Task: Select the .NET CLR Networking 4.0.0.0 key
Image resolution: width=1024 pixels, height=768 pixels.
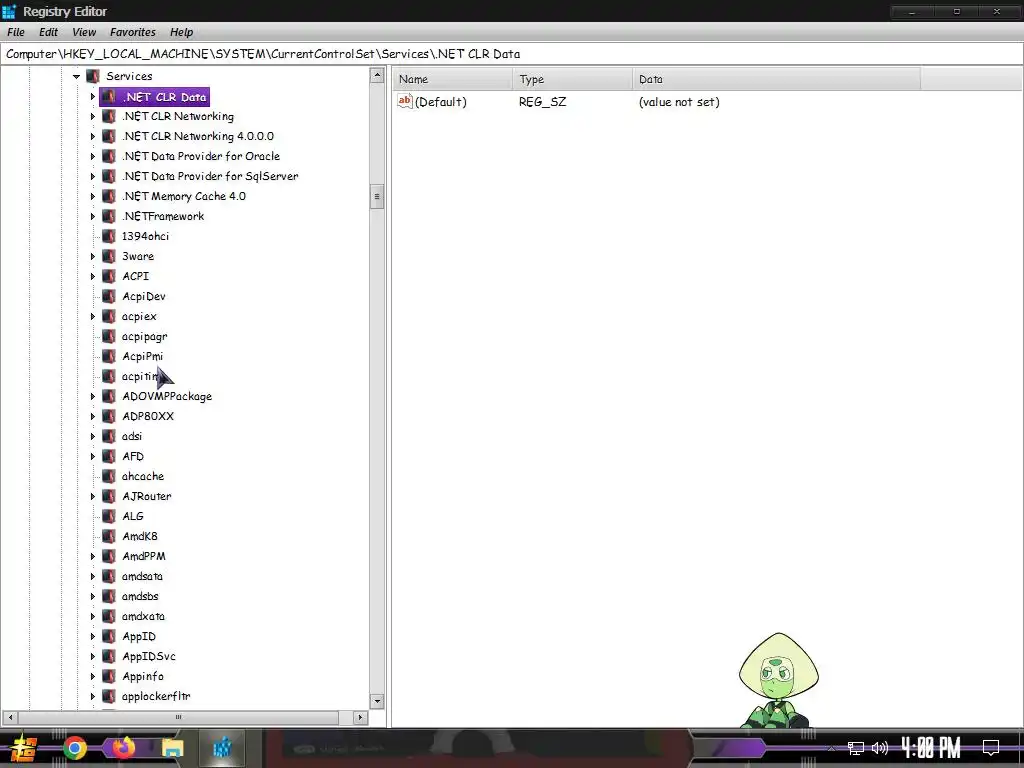Action: (198, 136)
